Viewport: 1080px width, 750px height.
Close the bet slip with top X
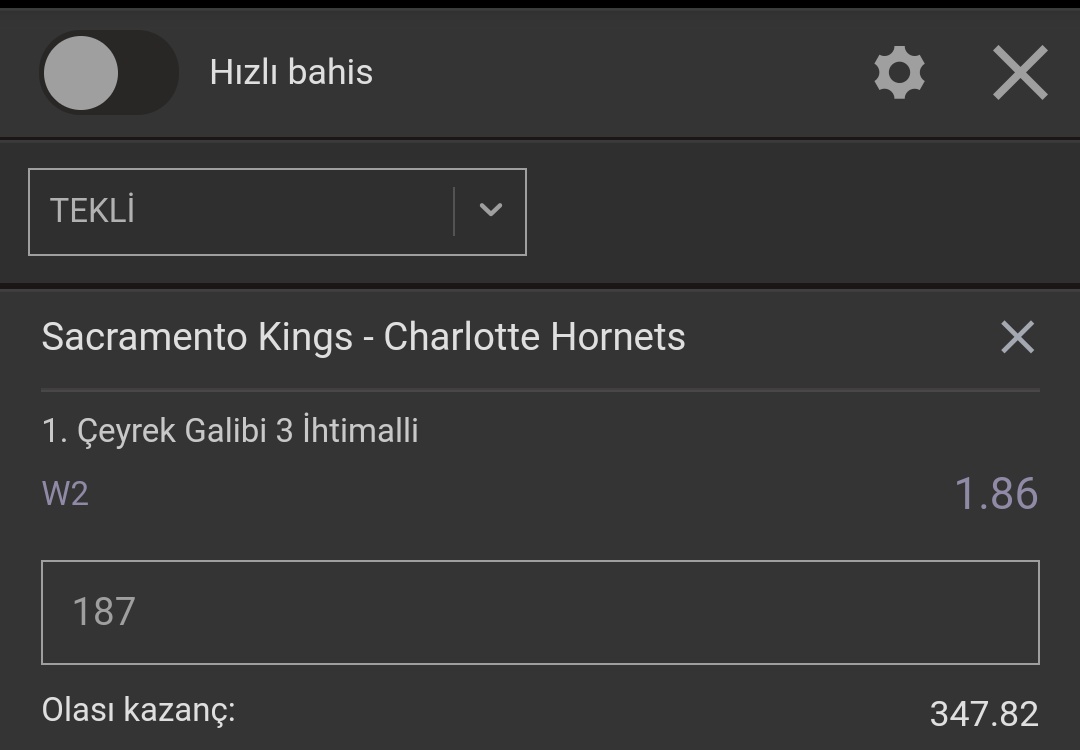pyautogui.click(x=1020, y=72)
